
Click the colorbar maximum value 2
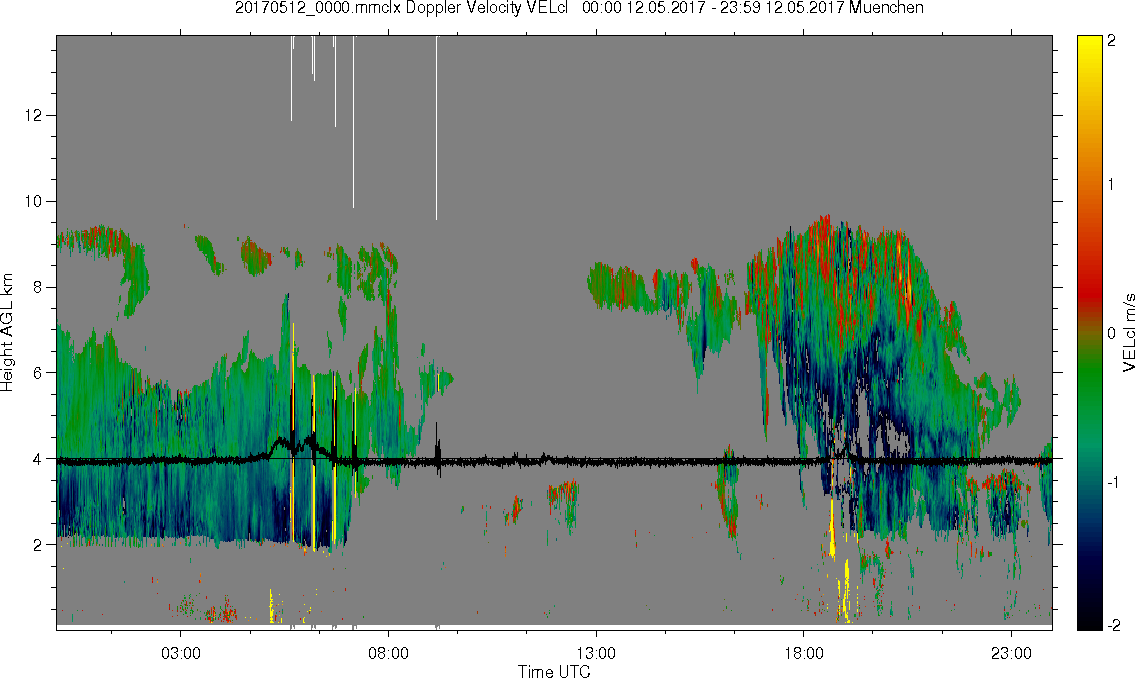point(1112,41)
